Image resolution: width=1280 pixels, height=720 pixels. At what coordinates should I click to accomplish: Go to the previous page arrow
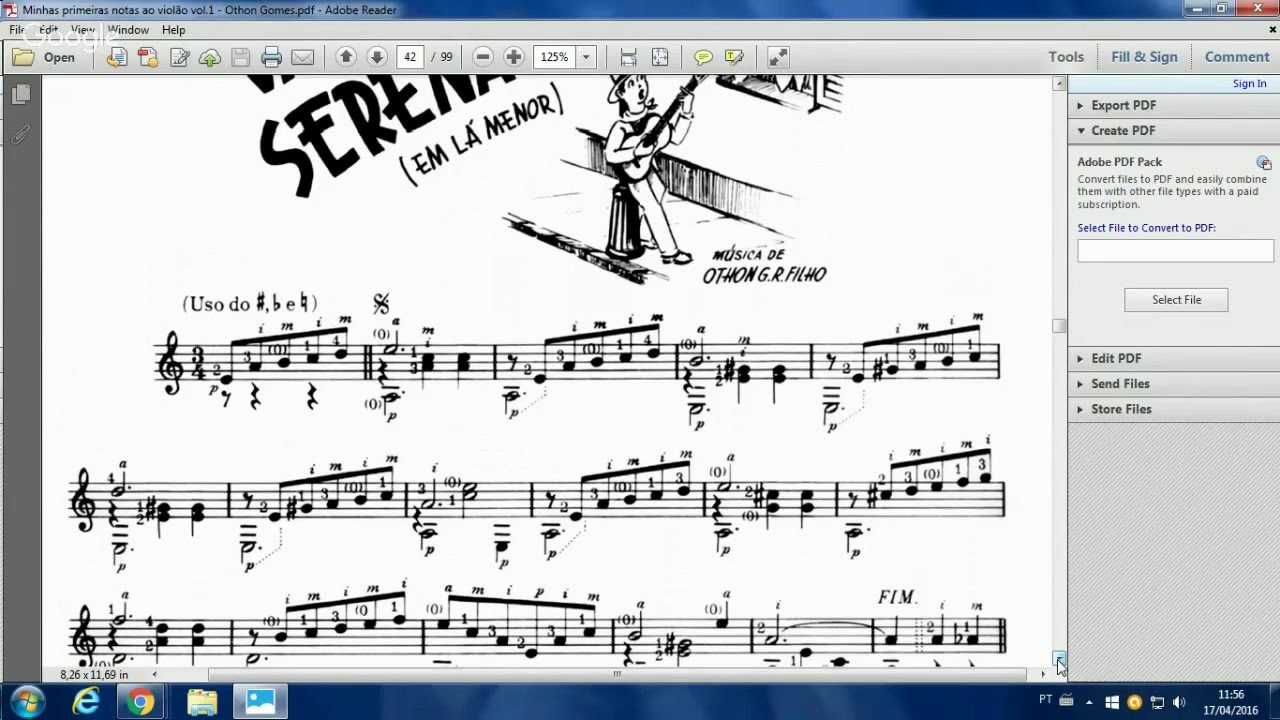[346, 57]
